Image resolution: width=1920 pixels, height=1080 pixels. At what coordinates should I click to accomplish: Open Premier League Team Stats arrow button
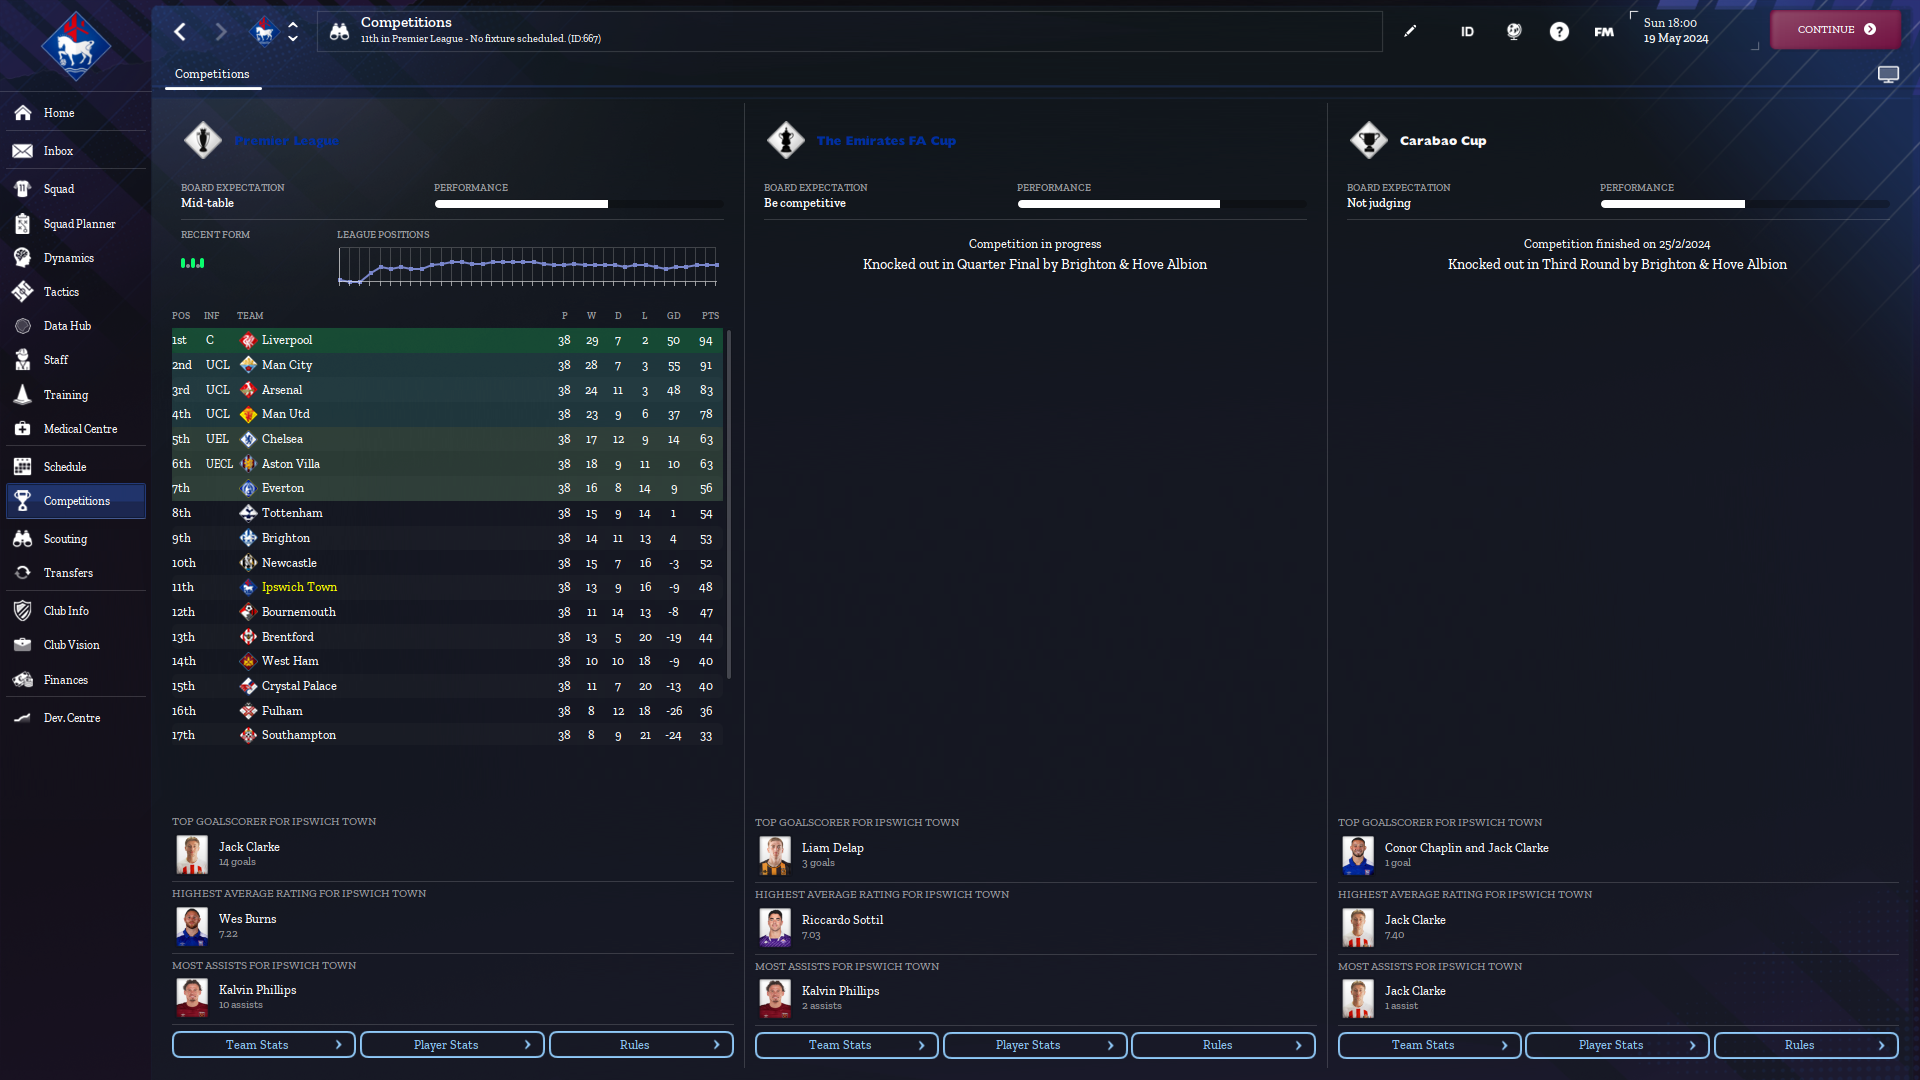pos(264,1045)
